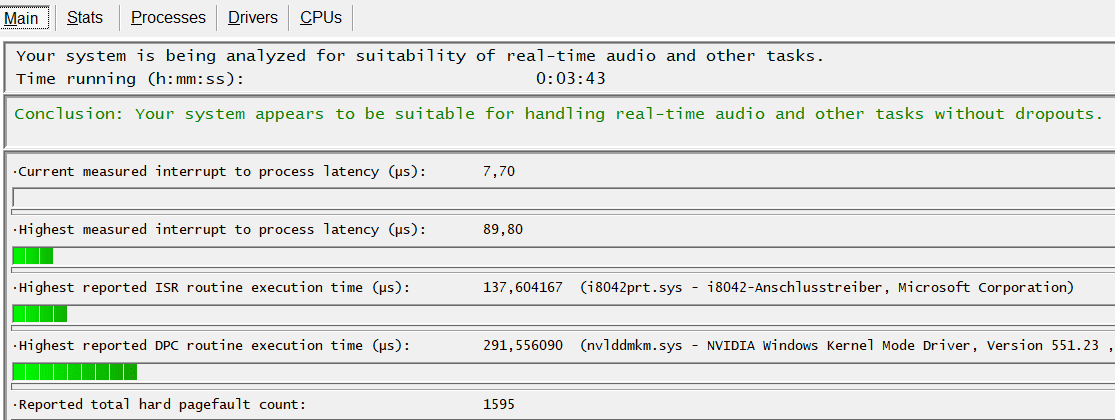1115x420 pixels.
Task: Click the current latency progress bar
Action: 560,198
